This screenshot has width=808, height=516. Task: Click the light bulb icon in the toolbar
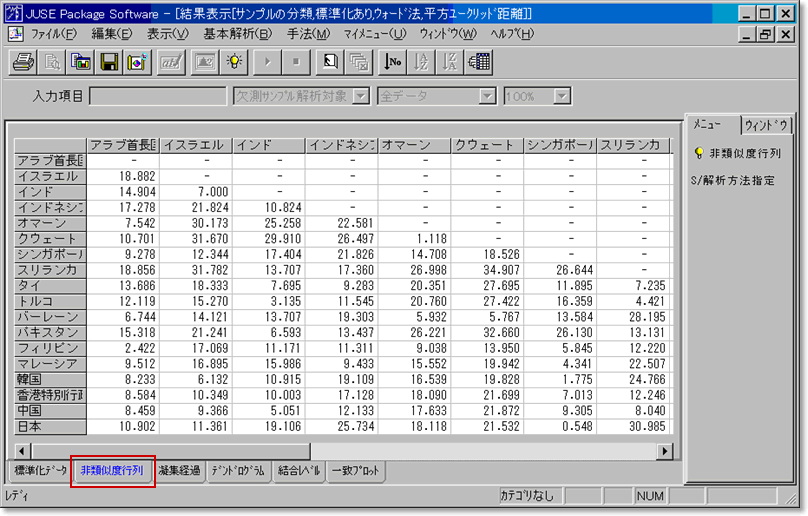coord(234,63)
